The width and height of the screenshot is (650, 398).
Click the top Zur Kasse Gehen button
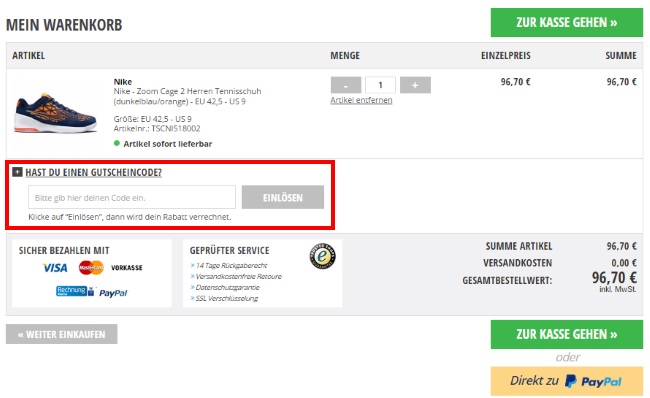tap(567, 22)
